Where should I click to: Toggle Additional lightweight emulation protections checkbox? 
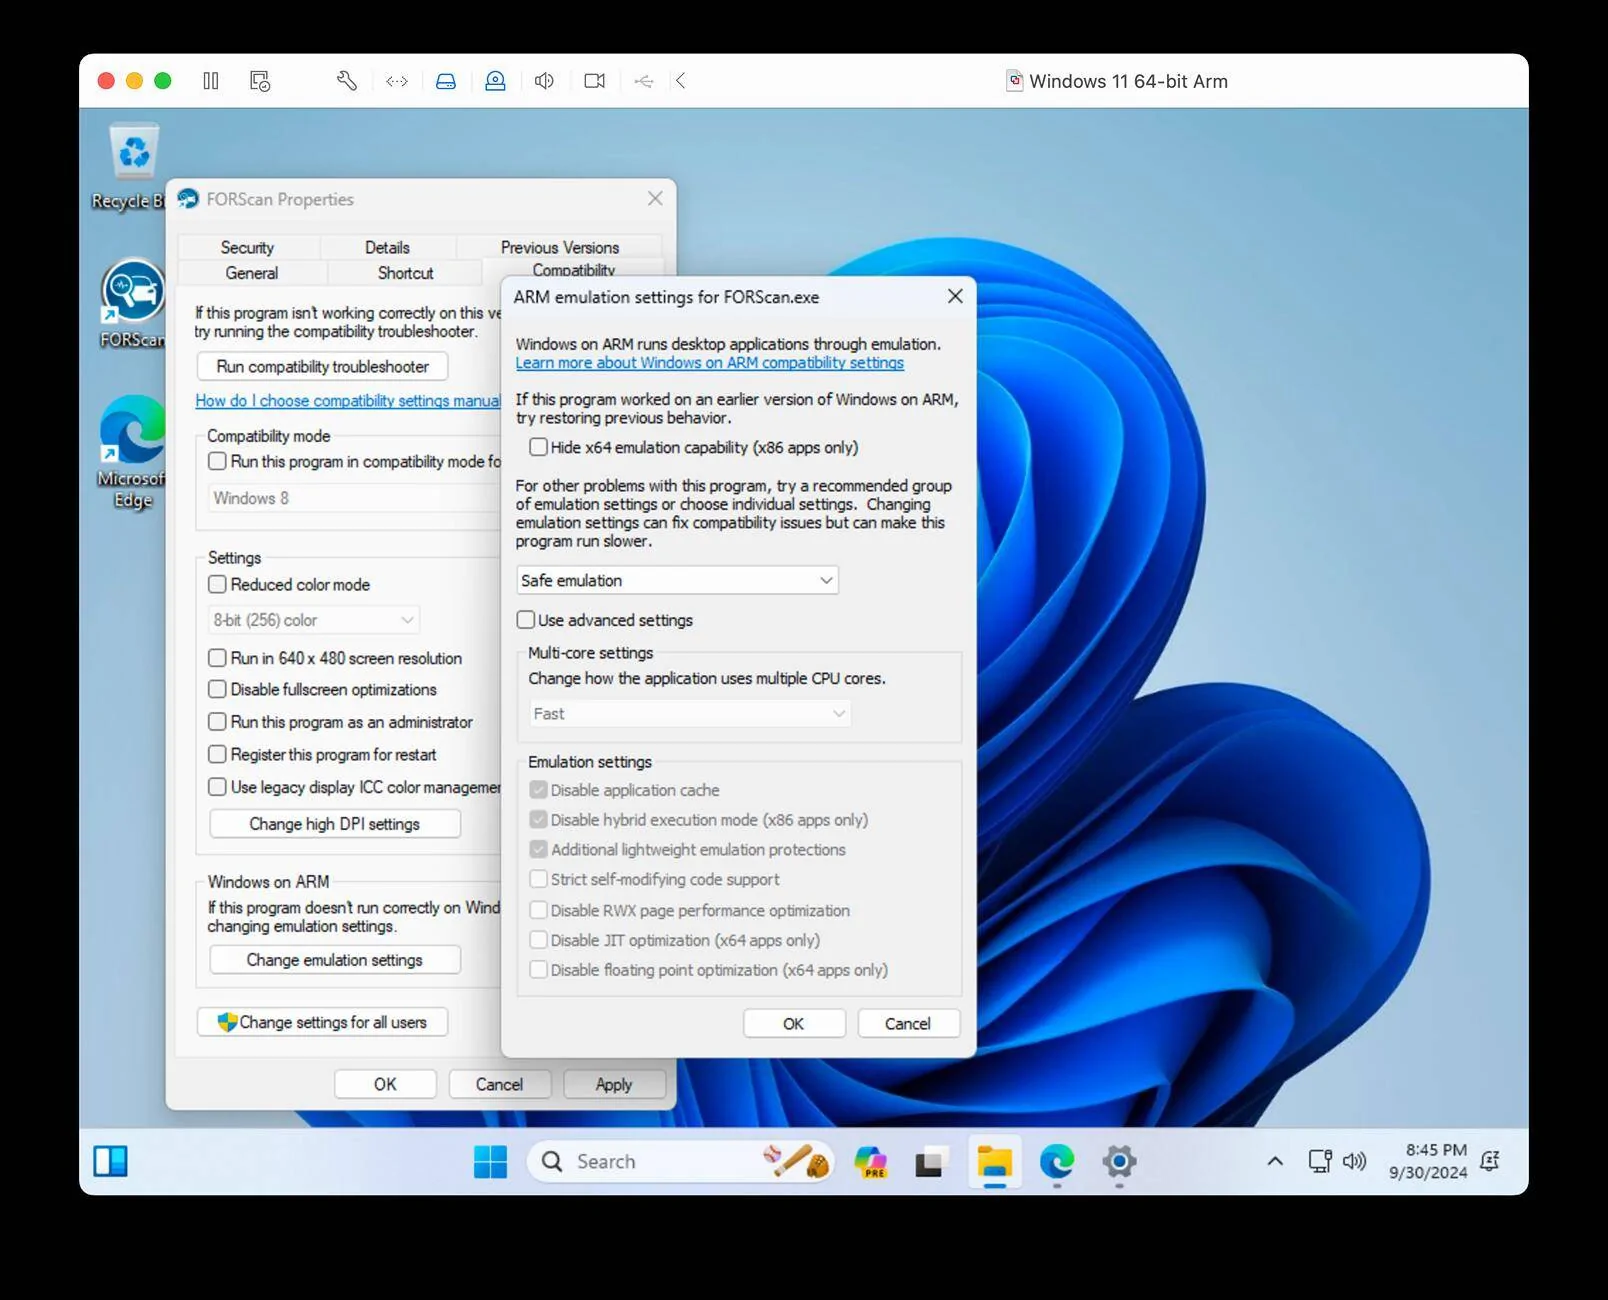click(x=538, y=850)
